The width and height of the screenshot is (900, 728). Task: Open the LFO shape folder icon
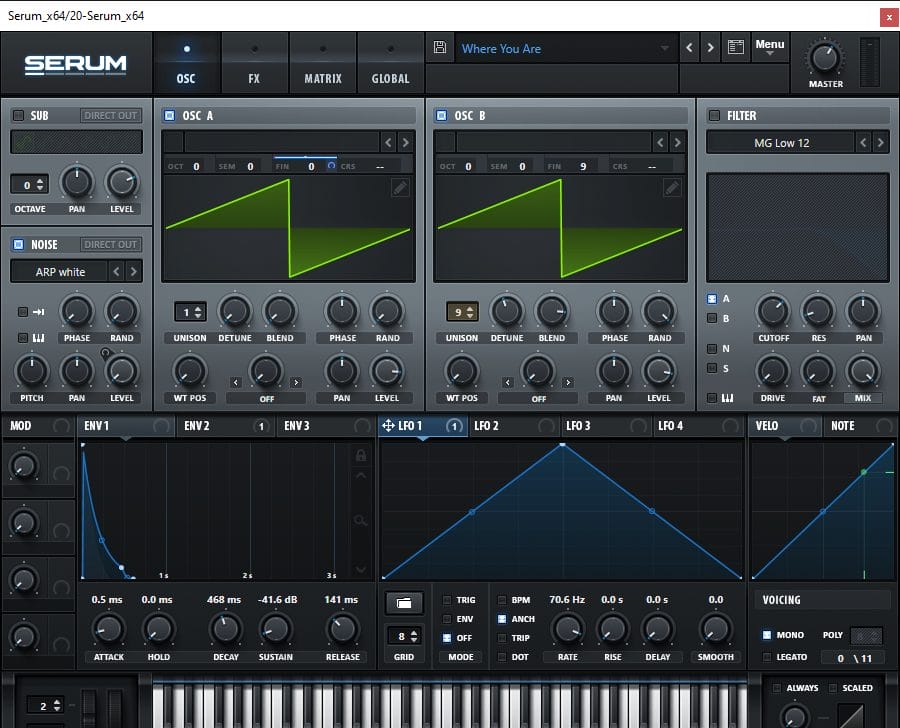click(404, 604)
